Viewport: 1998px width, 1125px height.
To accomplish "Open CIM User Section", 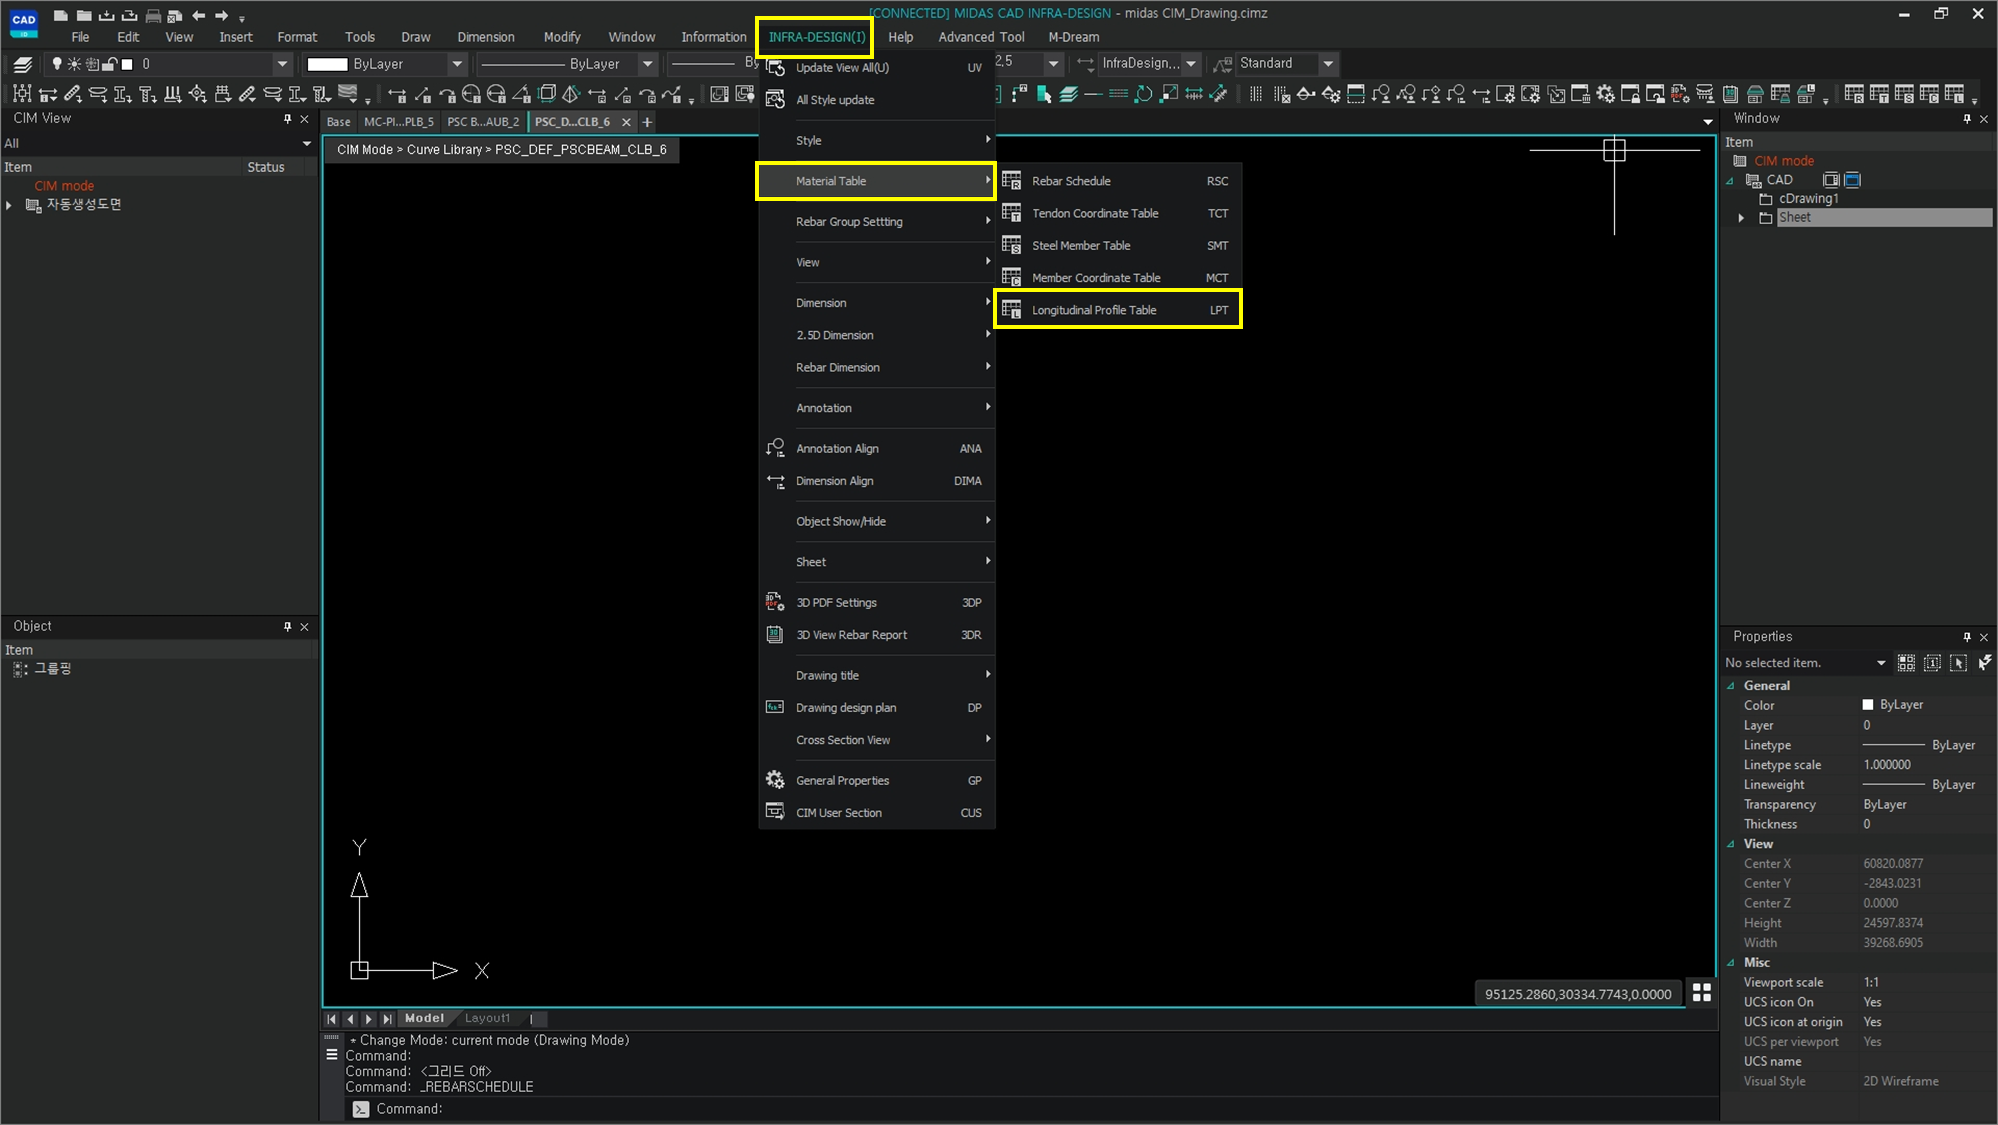I will point(877,813).
